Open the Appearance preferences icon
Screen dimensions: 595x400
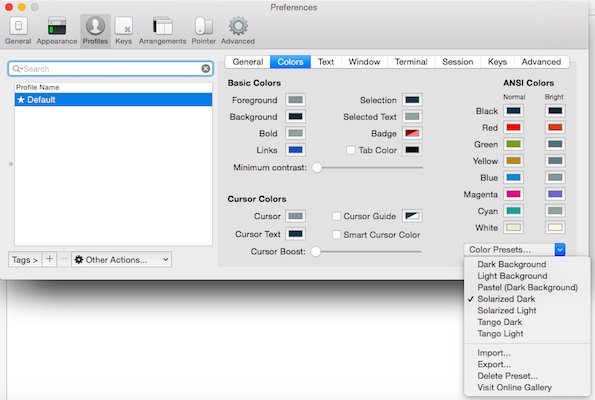coord(57,31)
